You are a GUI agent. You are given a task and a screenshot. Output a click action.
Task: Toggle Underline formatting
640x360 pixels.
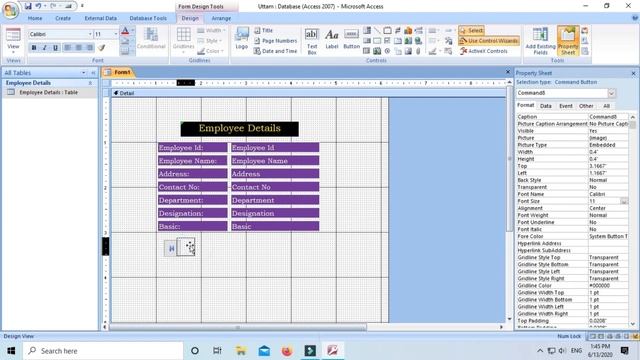[56, 48]
